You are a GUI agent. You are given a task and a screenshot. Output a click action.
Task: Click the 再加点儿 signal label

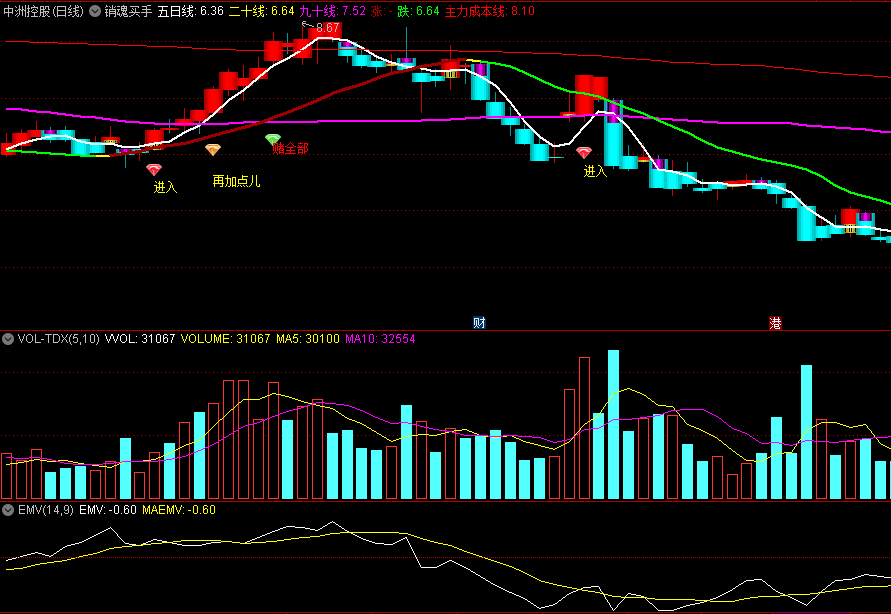click(236, 181)
